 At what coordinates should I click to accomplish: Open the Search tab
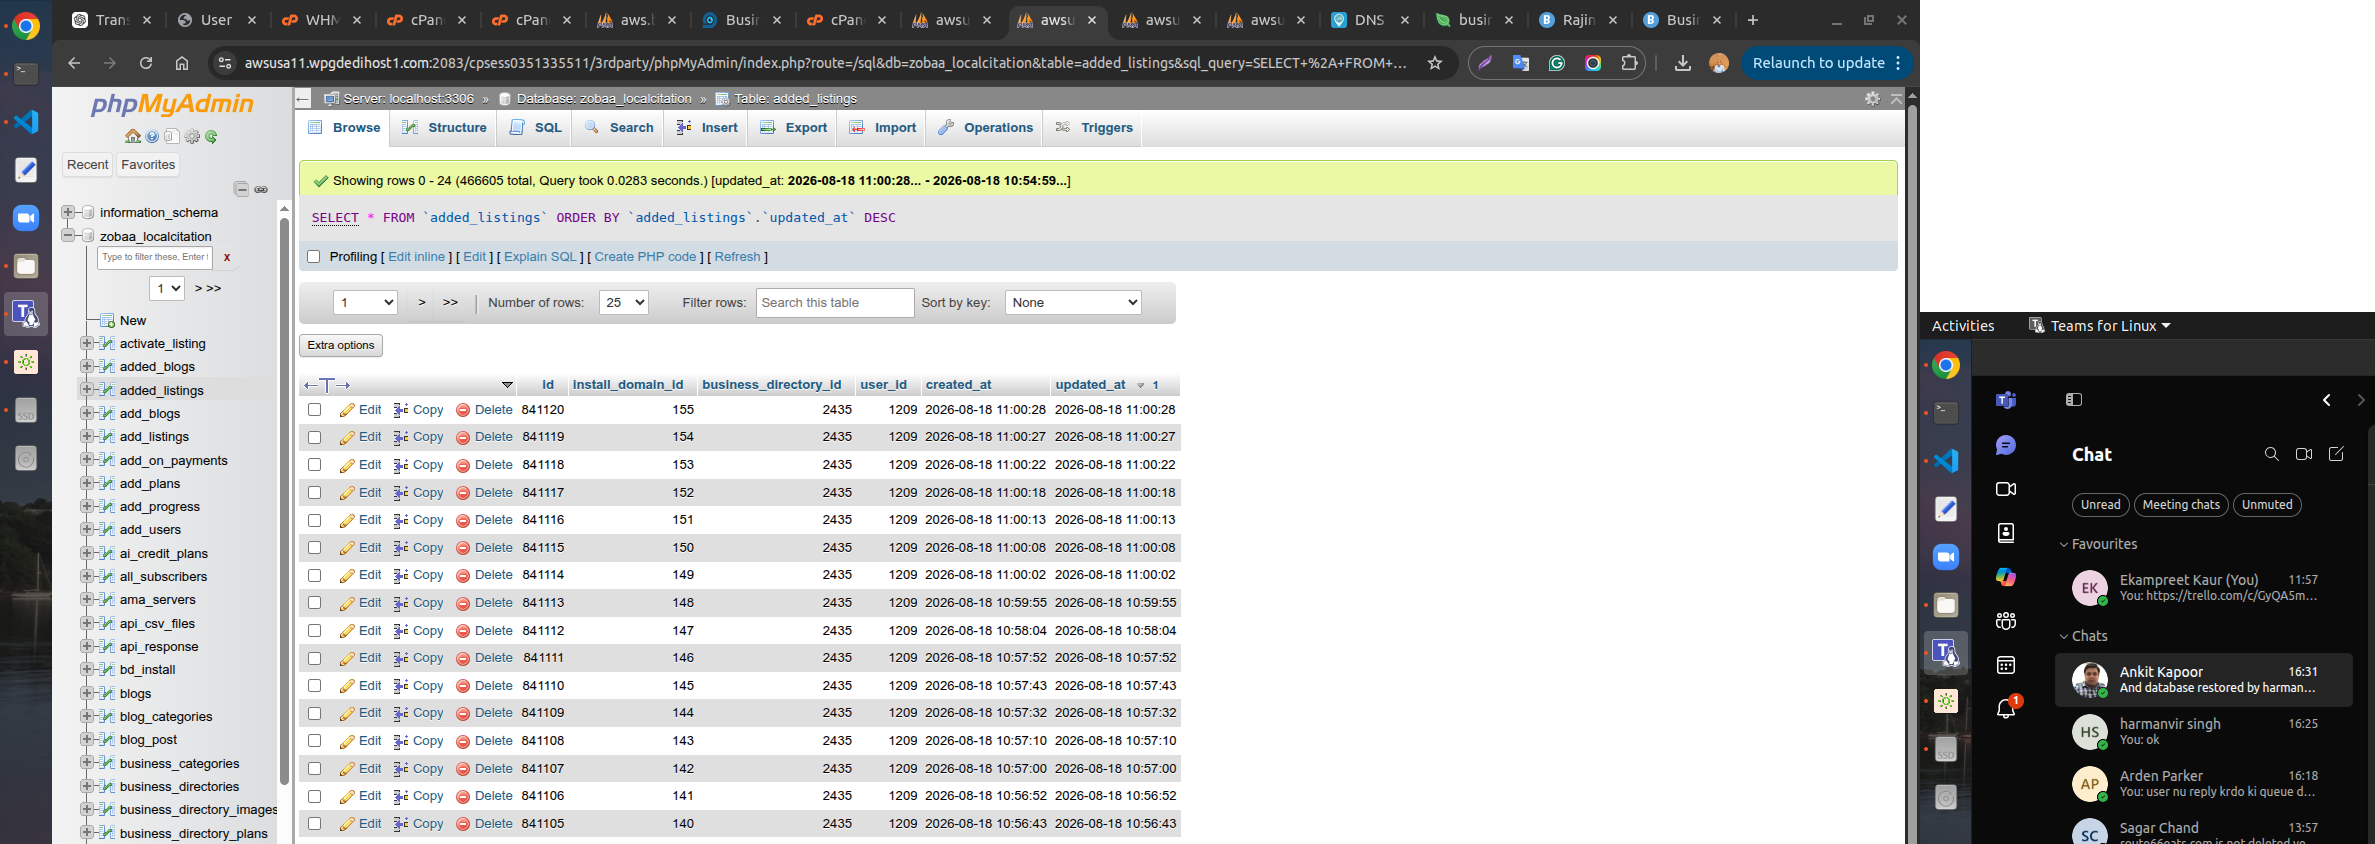619,128
